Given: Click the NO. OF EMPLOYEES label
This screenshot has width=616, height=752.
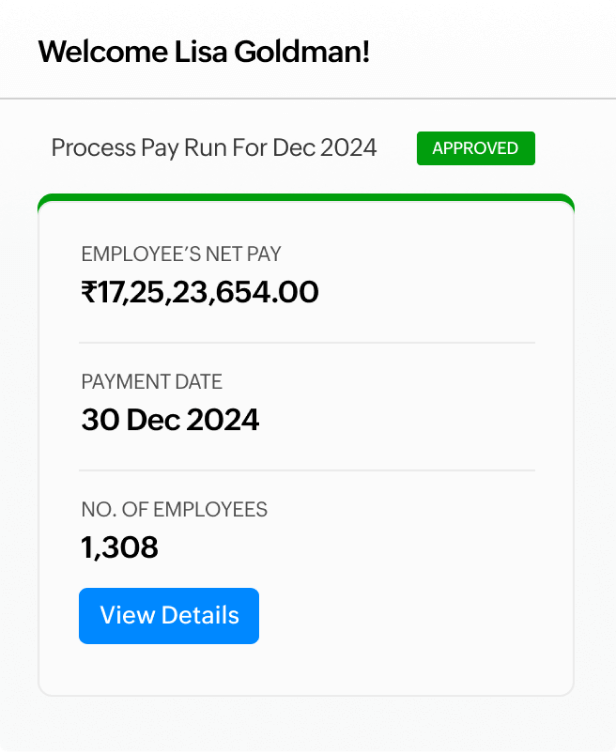Looking at the screenshot, I should click(x=174, y=510).
